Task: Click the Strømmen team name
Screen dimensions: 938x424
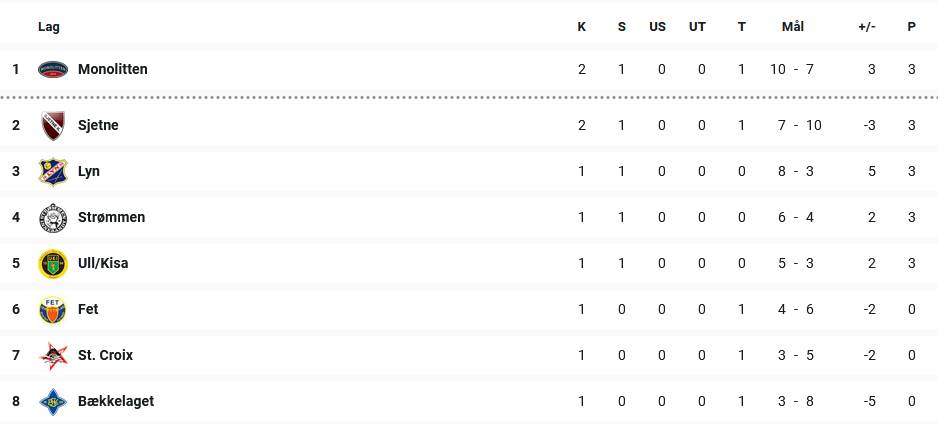Action: click(x=111, y=218)
